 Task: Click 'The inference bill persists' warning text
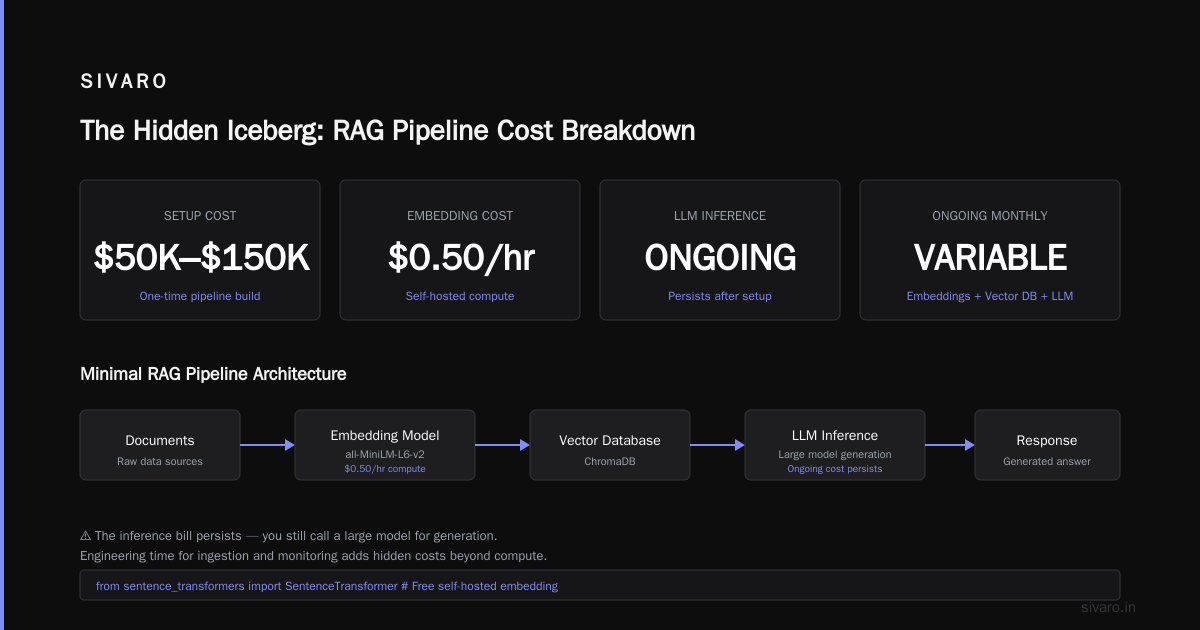pos(168,536)
